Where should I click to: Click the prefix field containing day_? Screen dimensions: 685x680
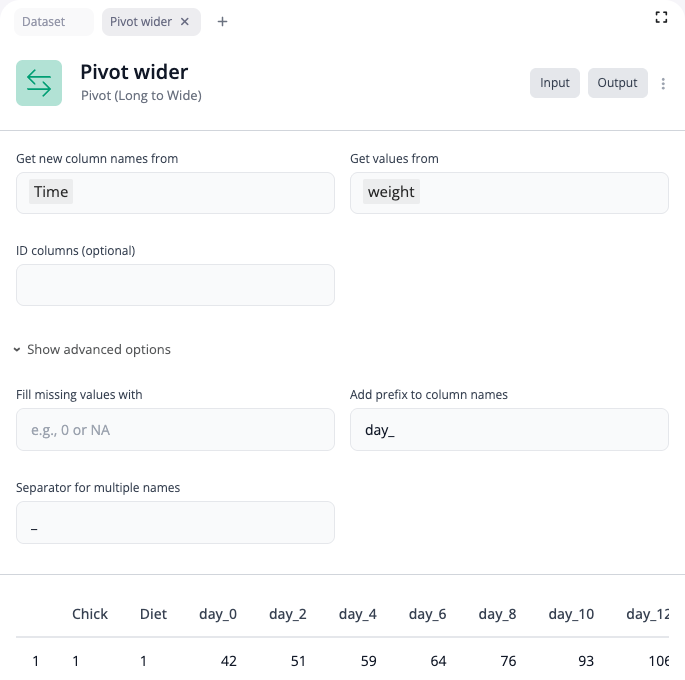508,430
